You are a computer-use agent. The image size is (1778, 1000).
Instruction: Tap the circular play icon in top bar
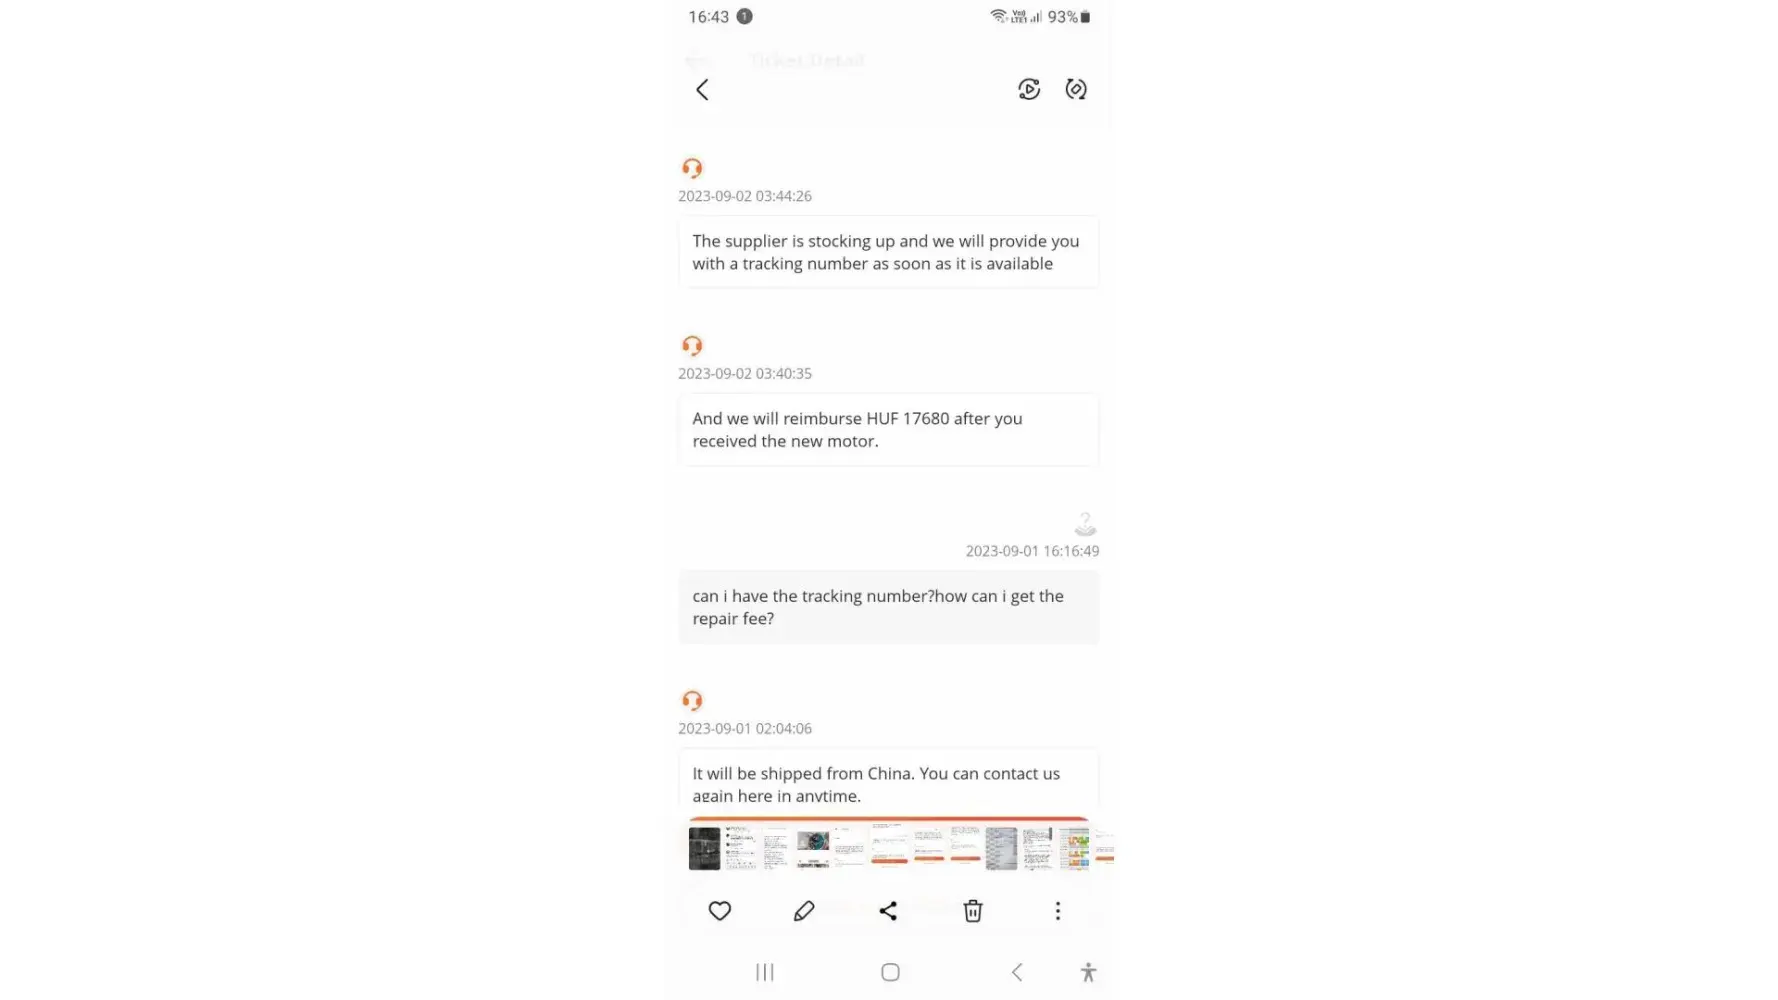(x=1029, y=89)
